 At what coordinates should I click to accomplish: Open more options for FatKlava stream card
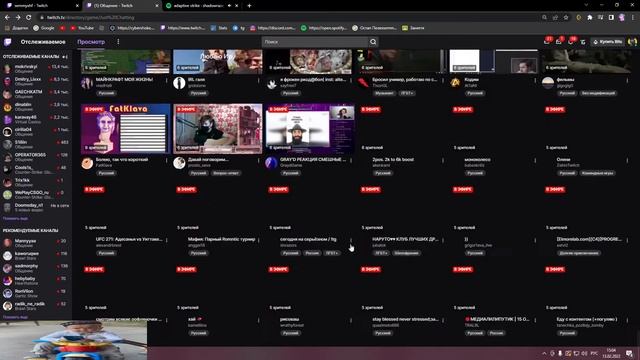point(167,160)
